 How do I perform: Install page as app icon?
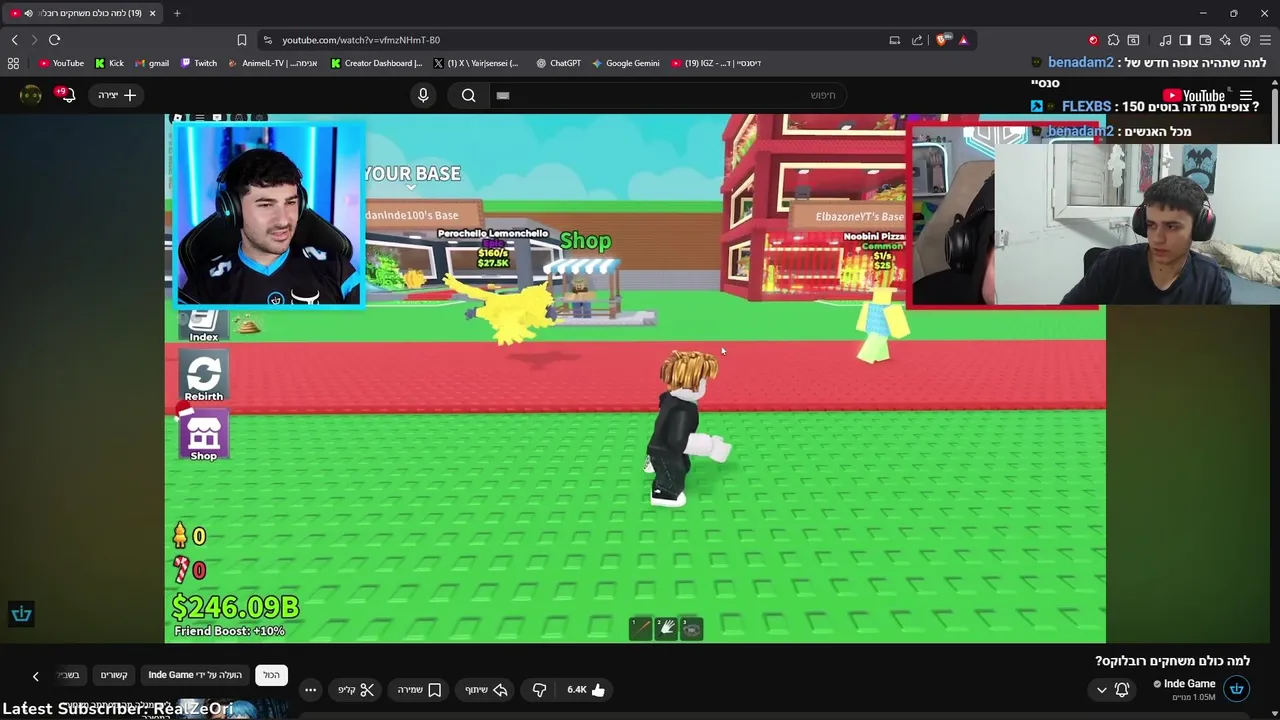[895, 40]
